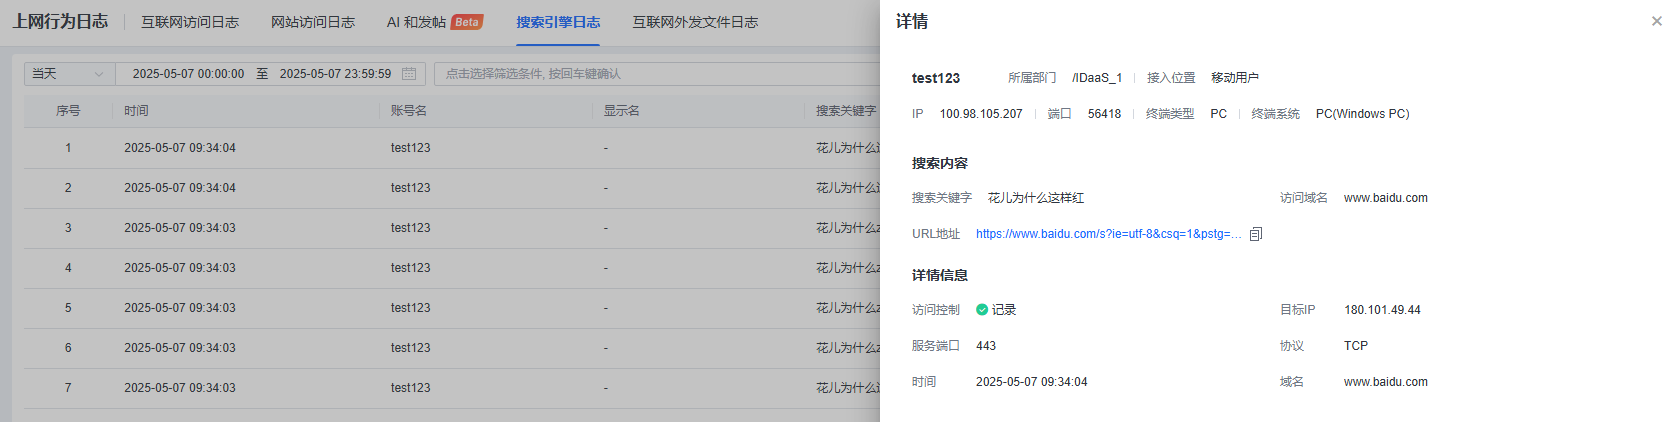The height and width of the screenshot is (422, 1672).
Task: Click the green 记录 status icon
Action: pyautogui.click(x=982, y=310)
